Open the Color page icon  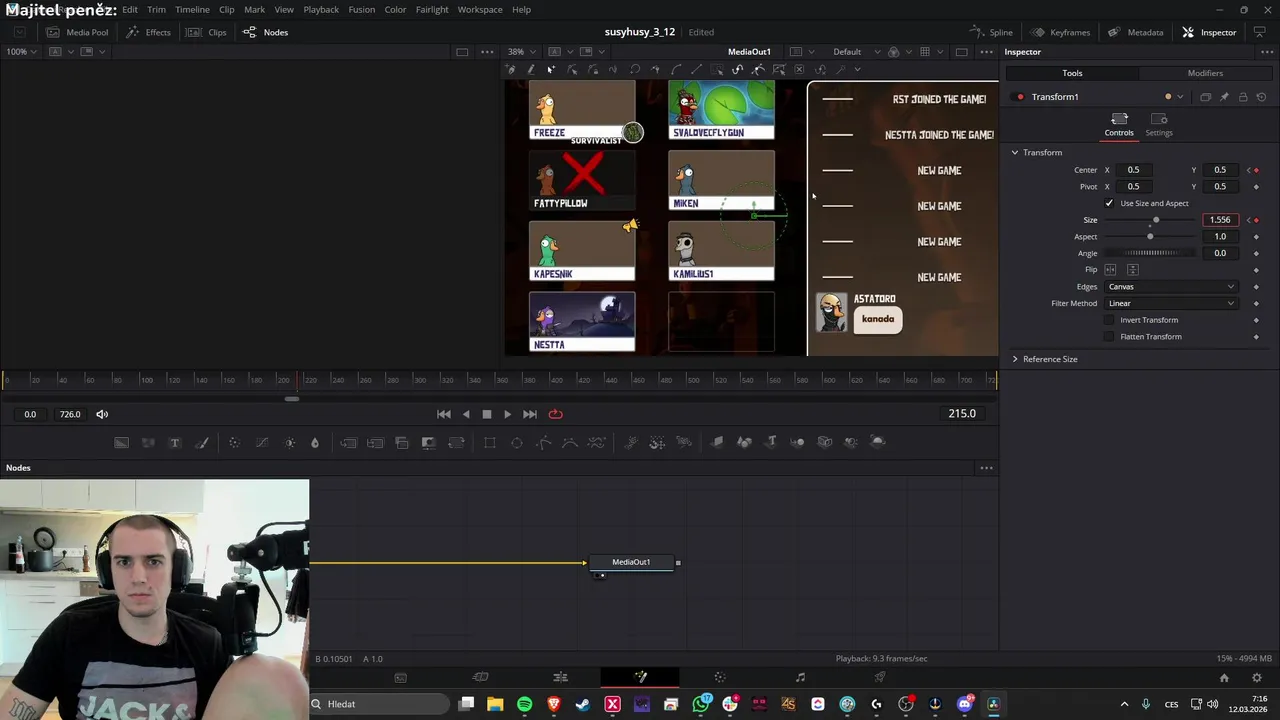click(720, 677)
